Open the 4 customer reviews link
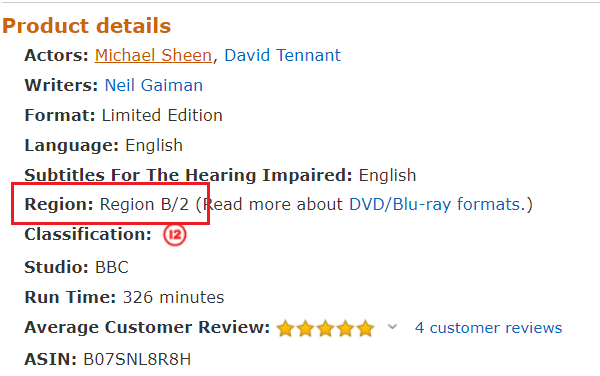The image size is (600, 376). (488, 328)
